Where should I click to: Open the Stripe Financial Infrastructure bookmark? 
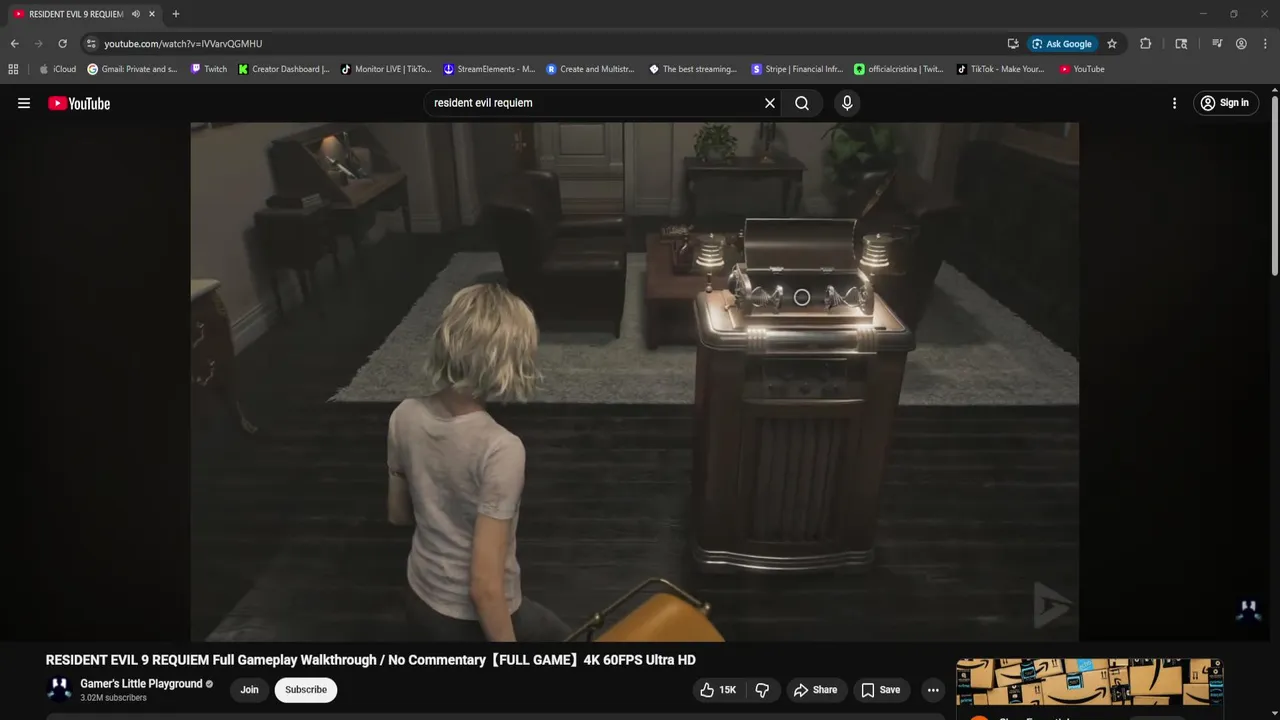pyautogui.click(x=797, y=69)
